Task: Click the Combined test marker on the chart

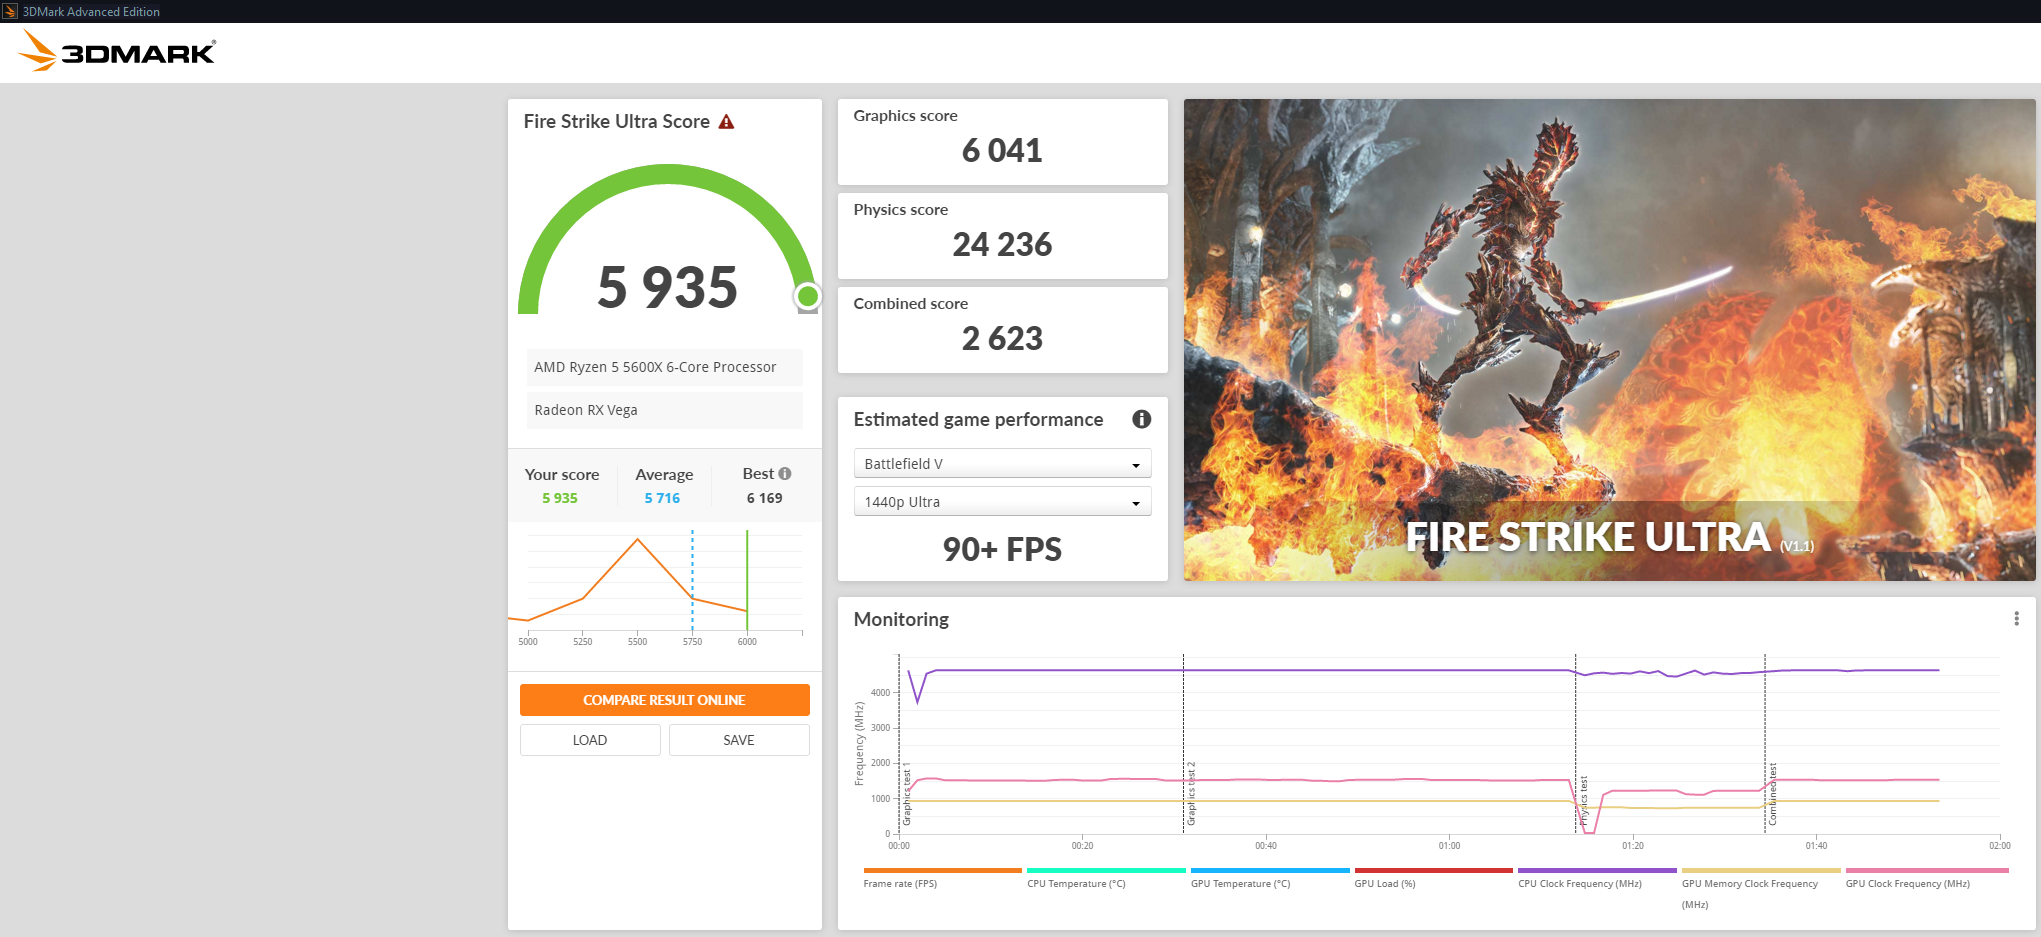Action: coord(1773,795)
